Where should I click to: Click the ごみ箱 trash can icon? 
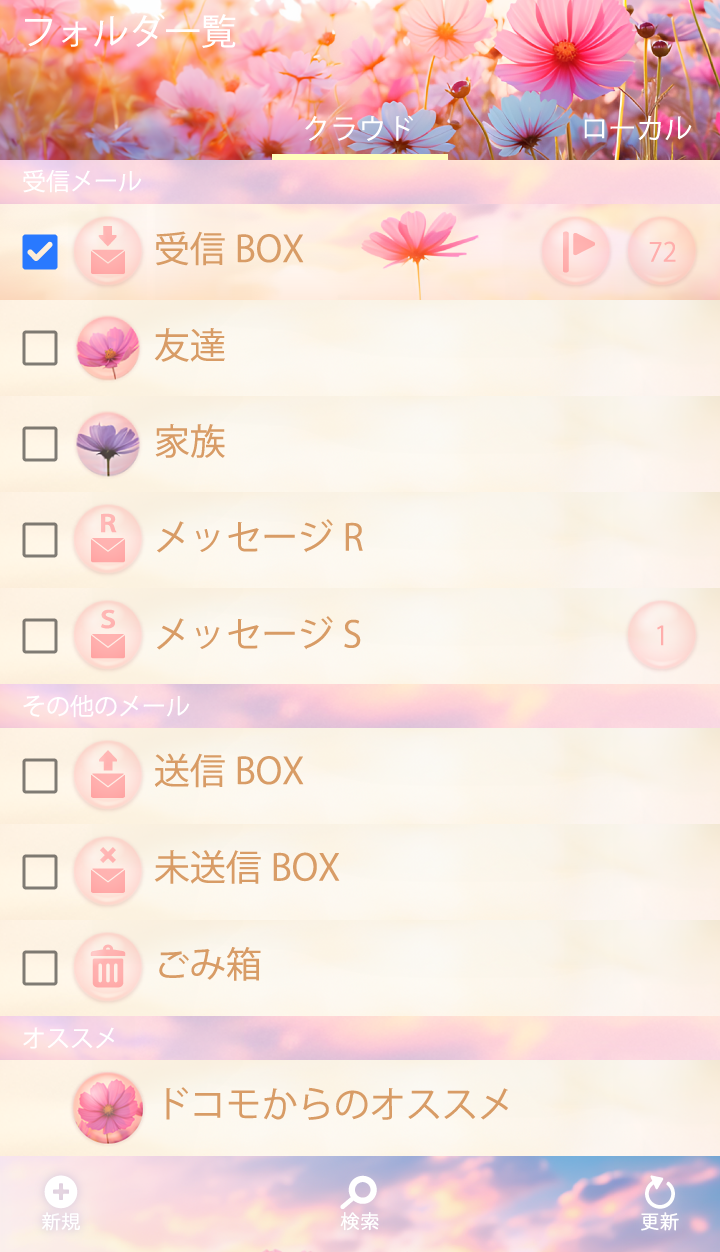click(108, 968)
